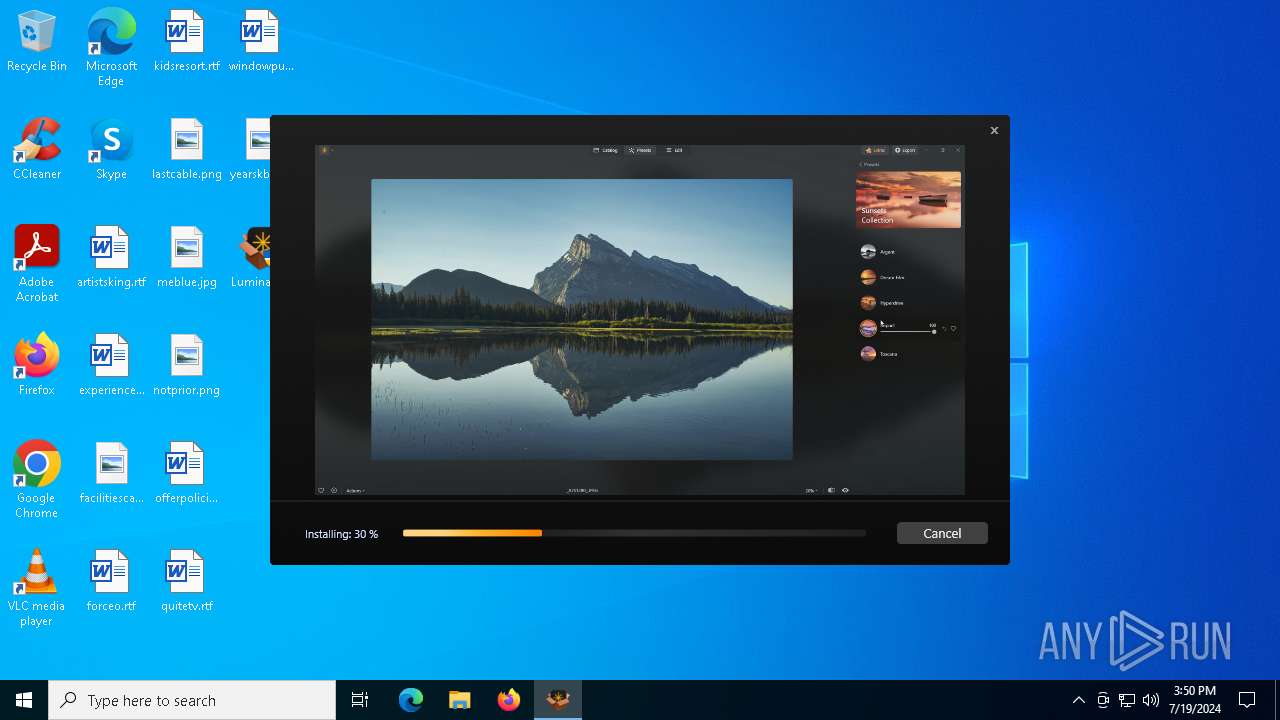
Task: Select the lastcable.png image file
Action: pos(186,150)
